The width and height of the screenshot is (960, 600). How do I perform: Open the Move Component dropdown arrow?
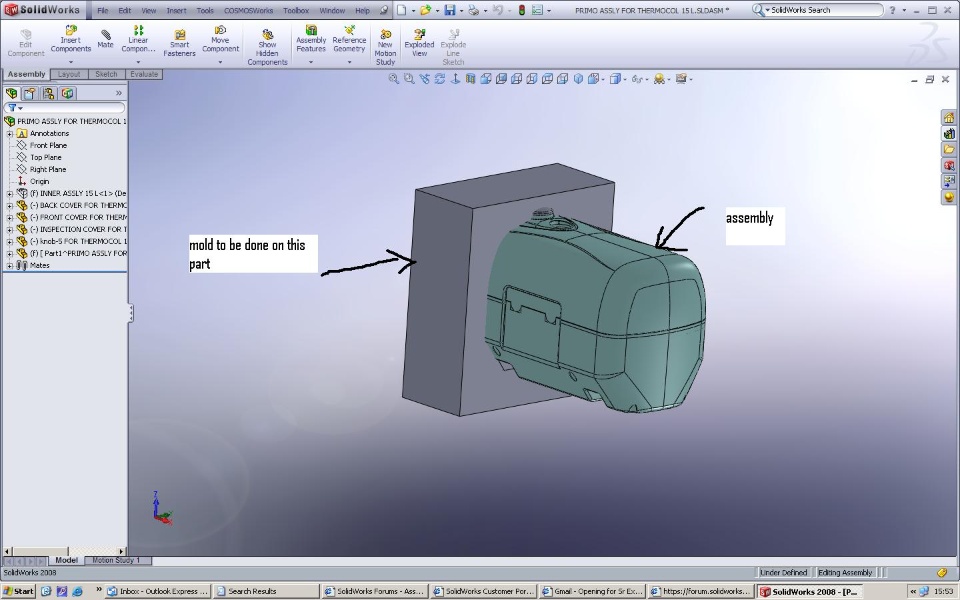click(x=220, y=62)
